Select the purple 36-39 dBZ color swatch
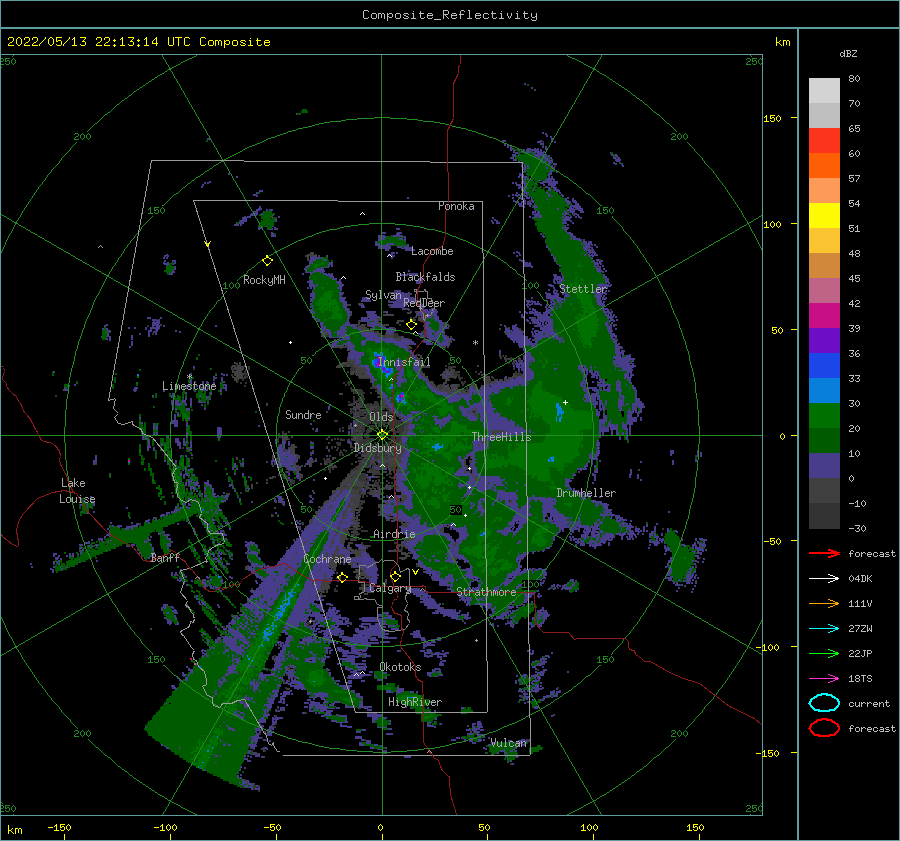 click(824, 340)
